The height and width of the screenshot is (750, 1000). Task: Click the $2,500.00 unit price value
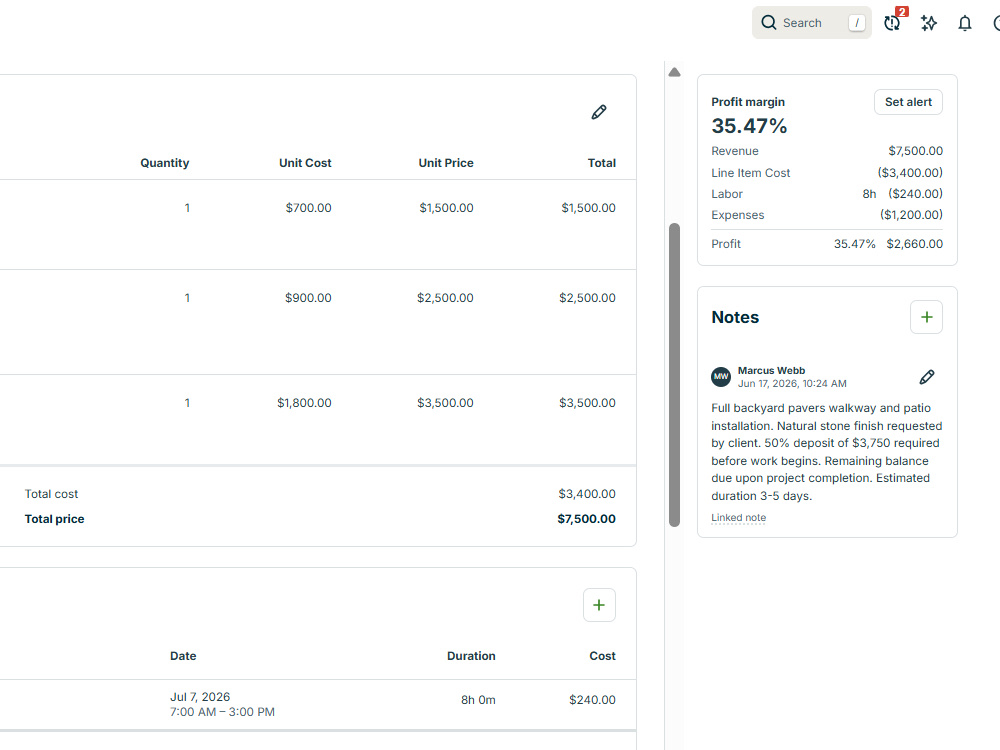445,298
